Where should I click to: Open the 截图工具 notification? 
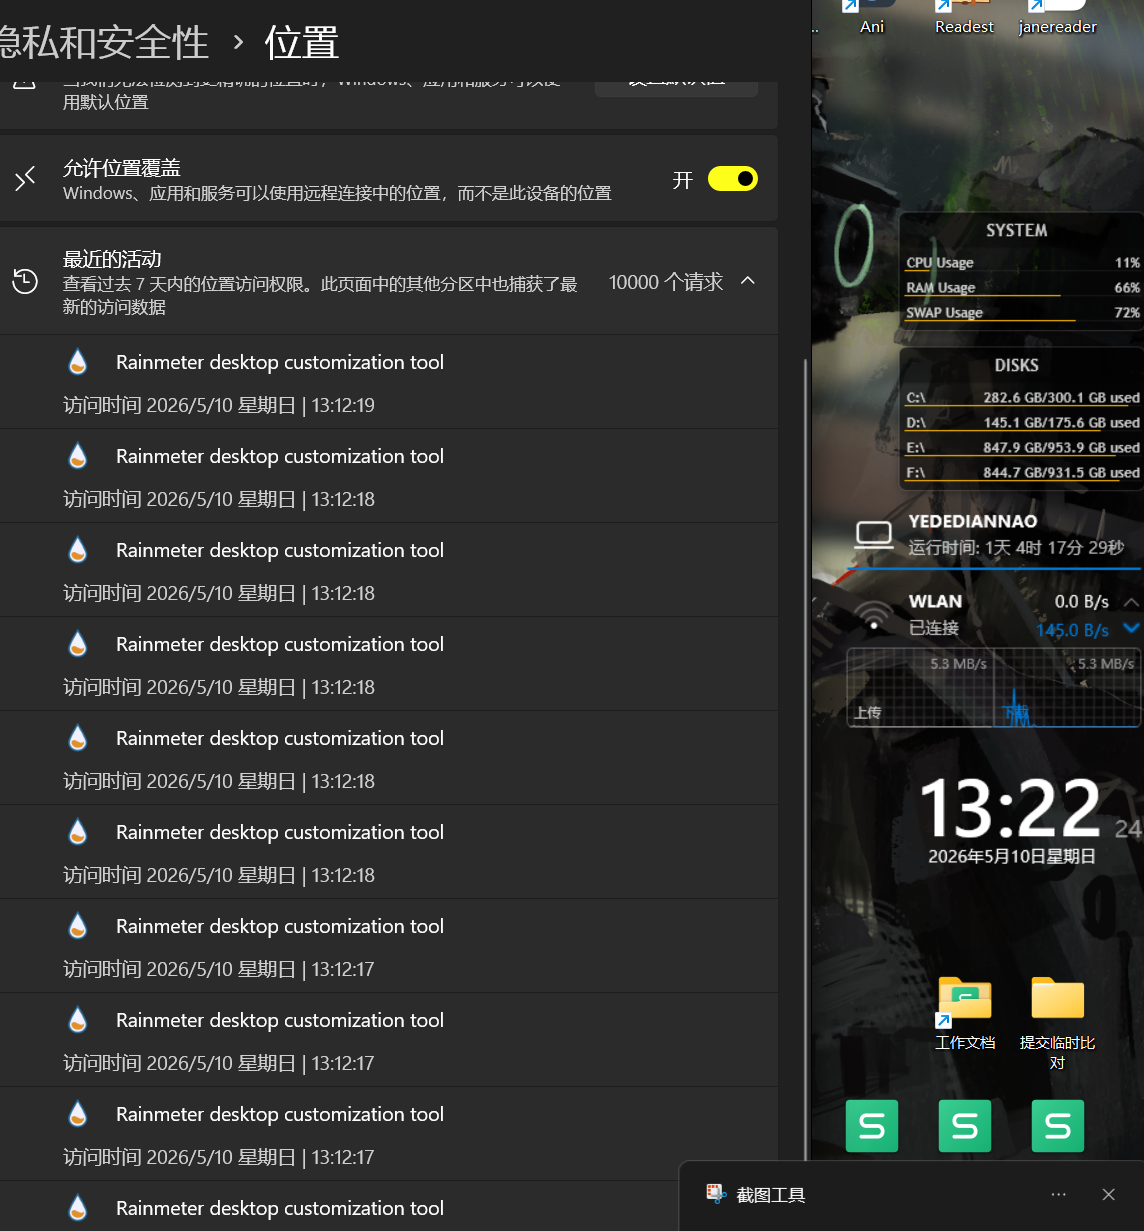tap(911, 1196)
